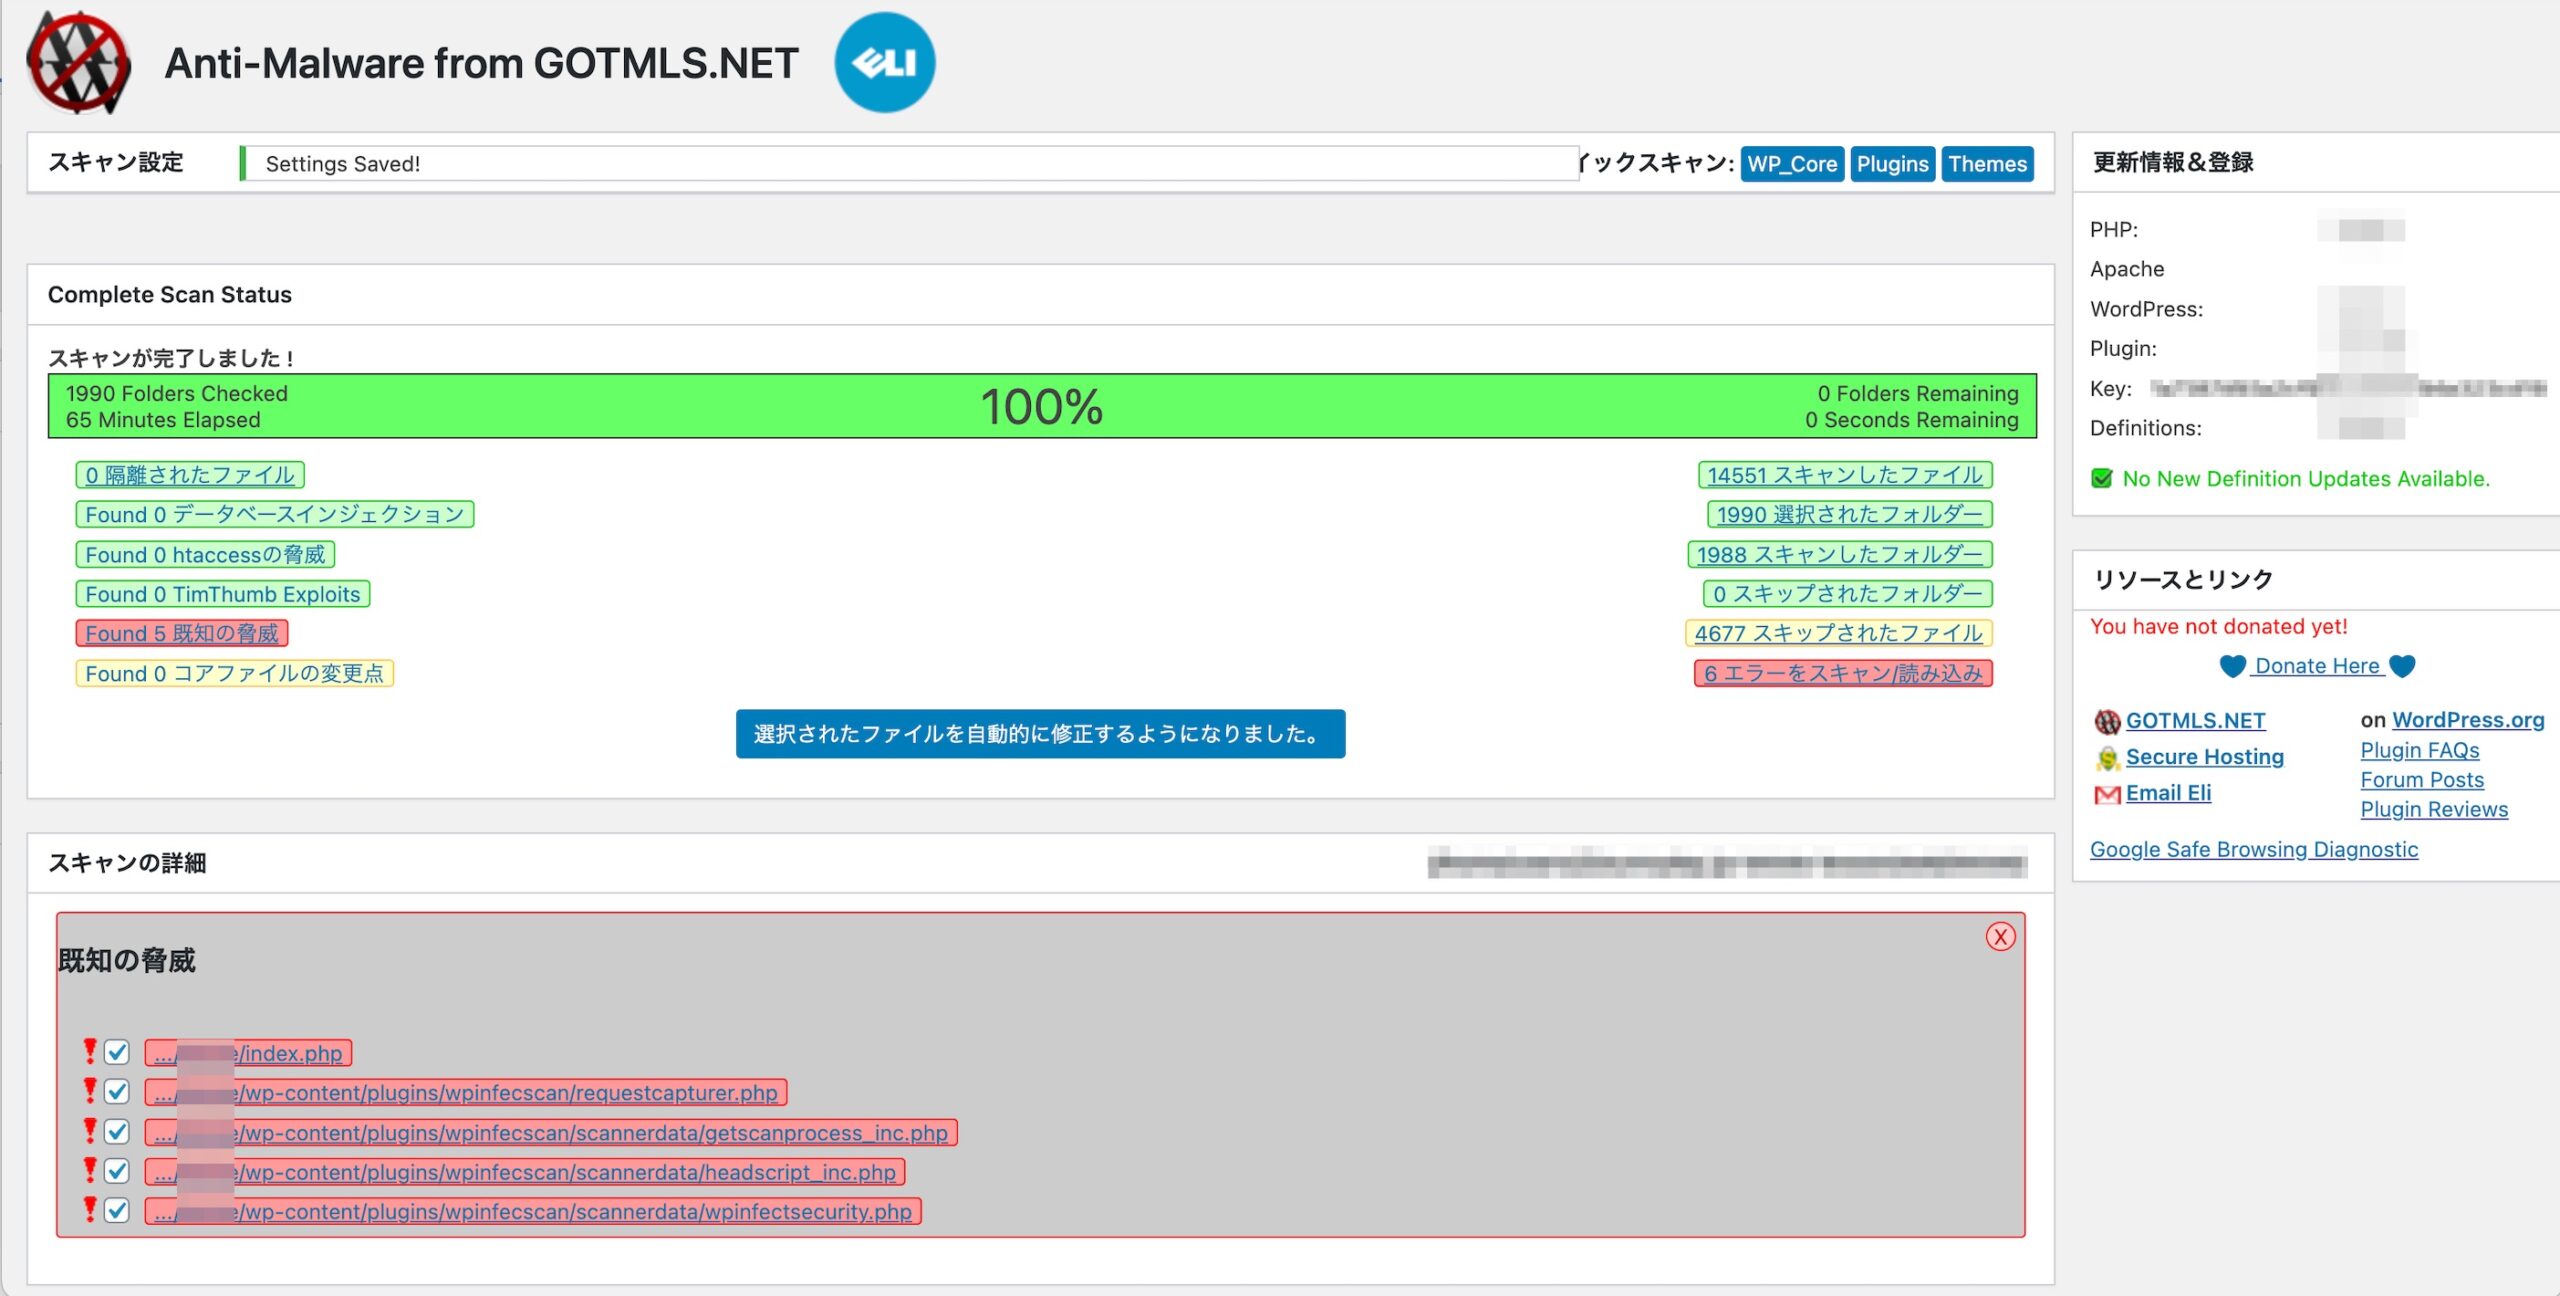The height and width of the screenshot is (1296, 2560).
Task: Open the Forum Posts link
Action: tap(2422, 780)
